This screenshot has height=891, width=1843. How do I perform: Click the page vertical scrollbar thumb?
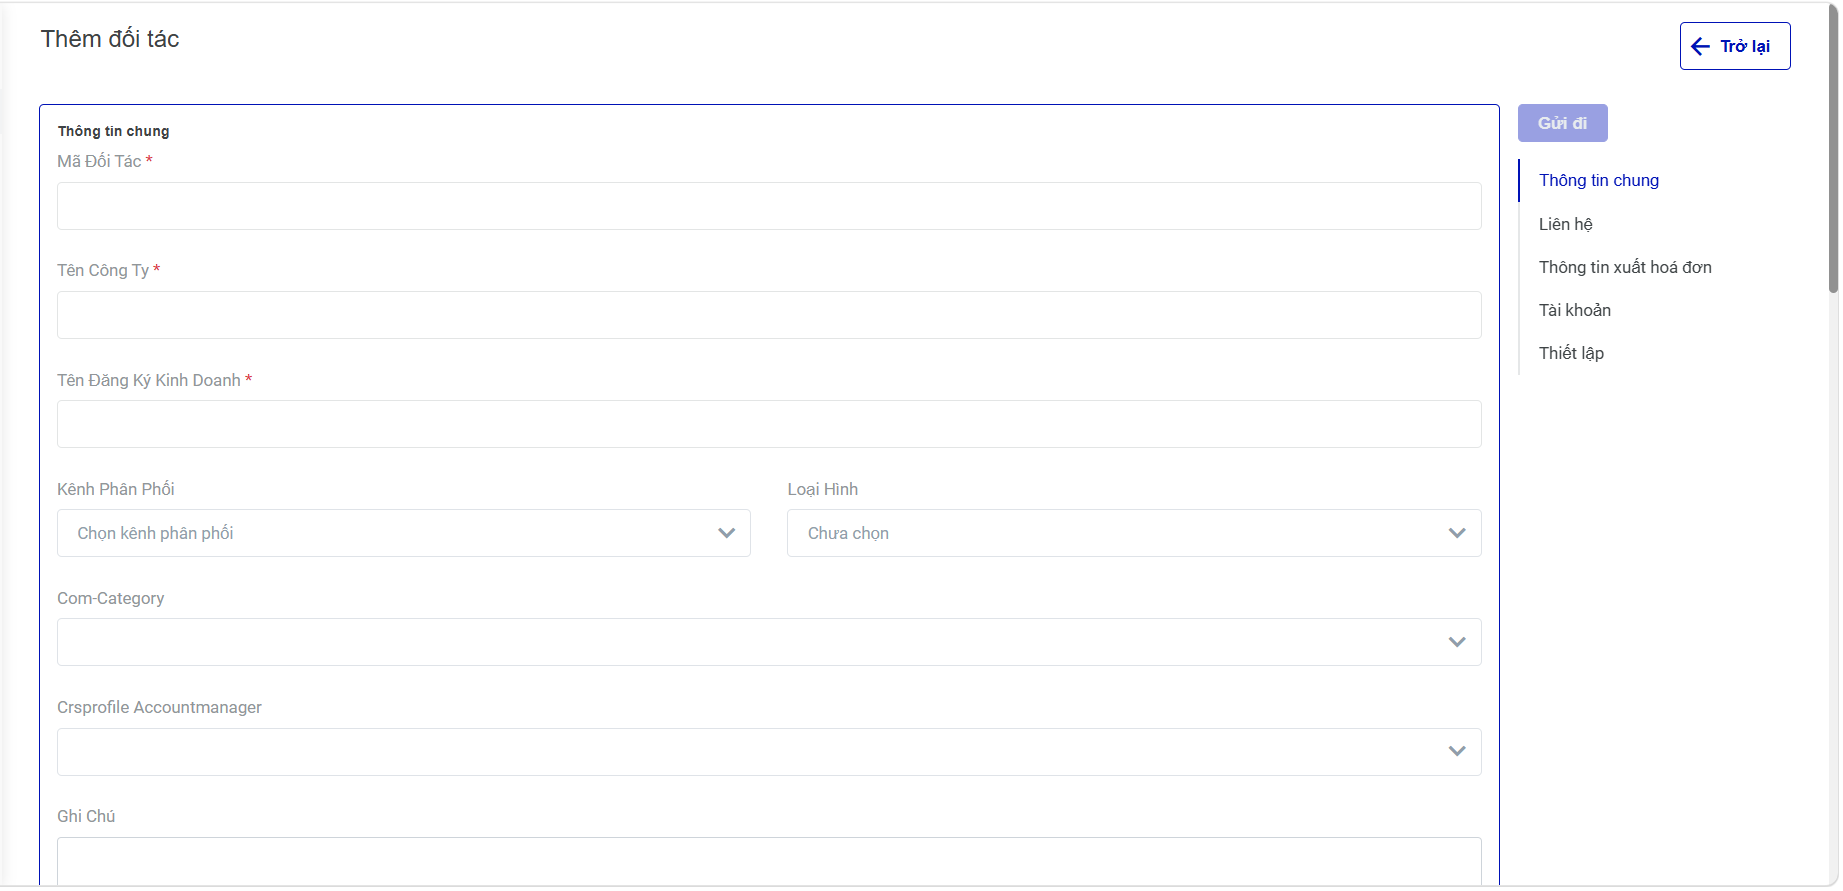[1833, 148]
